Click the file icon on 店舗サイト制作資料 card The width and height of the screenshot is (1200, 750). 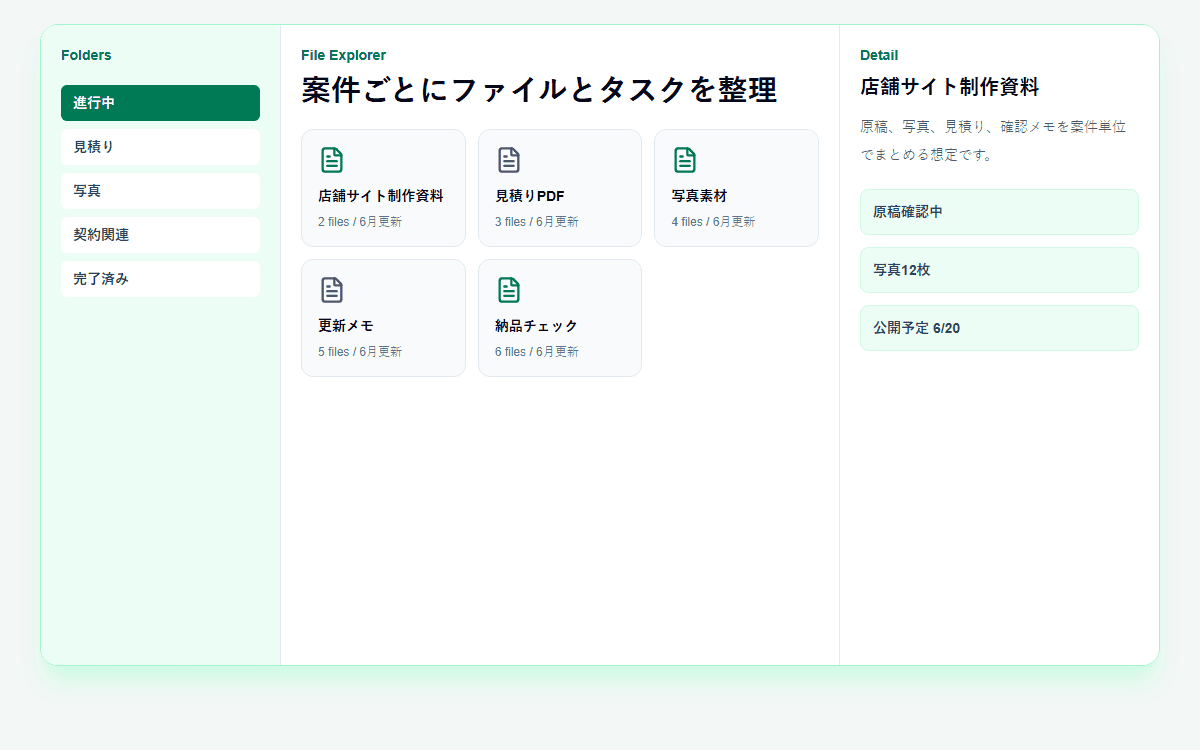(x=332, y=160)
